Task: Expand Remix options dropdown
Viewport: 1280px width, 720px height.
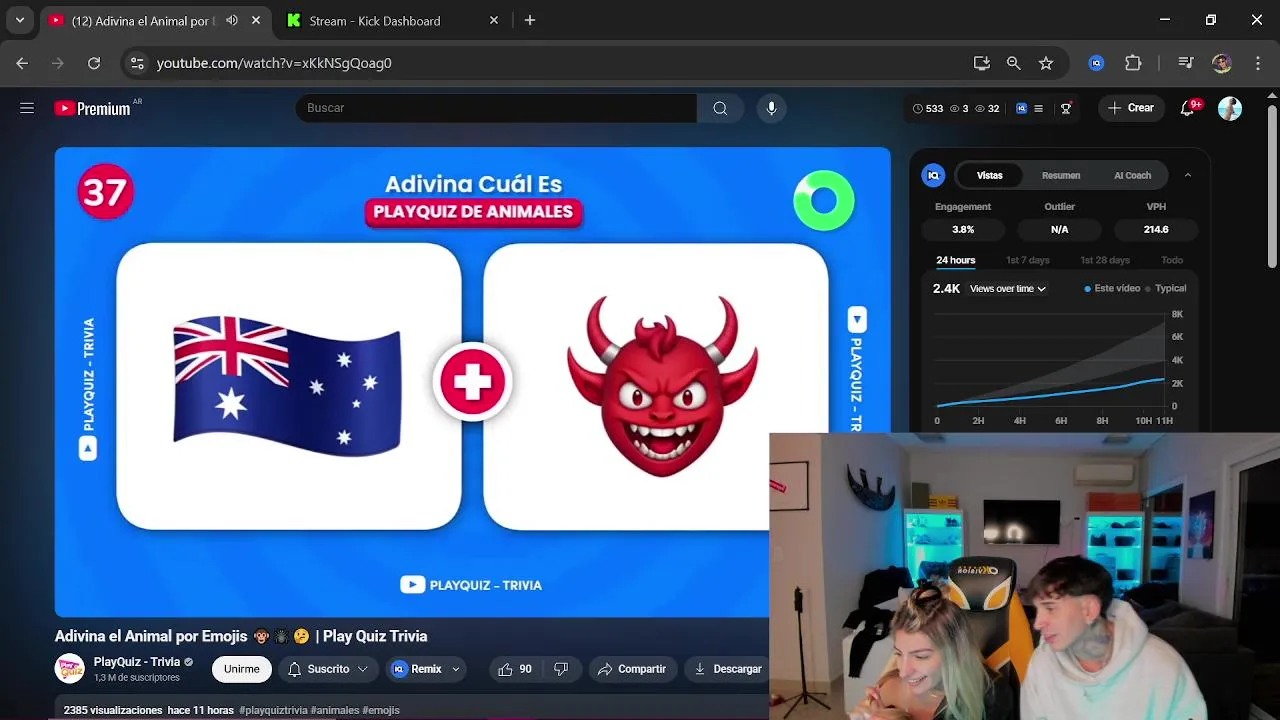Action: click(456, 669)
